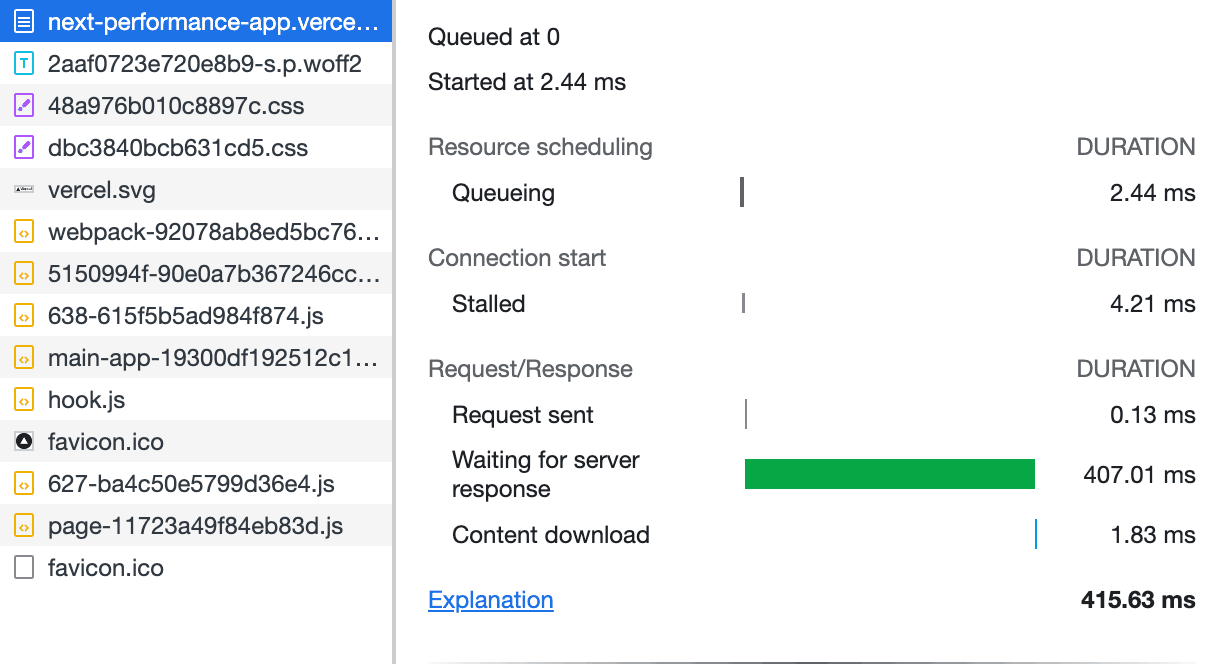Screen dimensions: 1220x664
Task: Click stylesheet icon for 48a976b010c8897c.css
Action: (24, 106)
